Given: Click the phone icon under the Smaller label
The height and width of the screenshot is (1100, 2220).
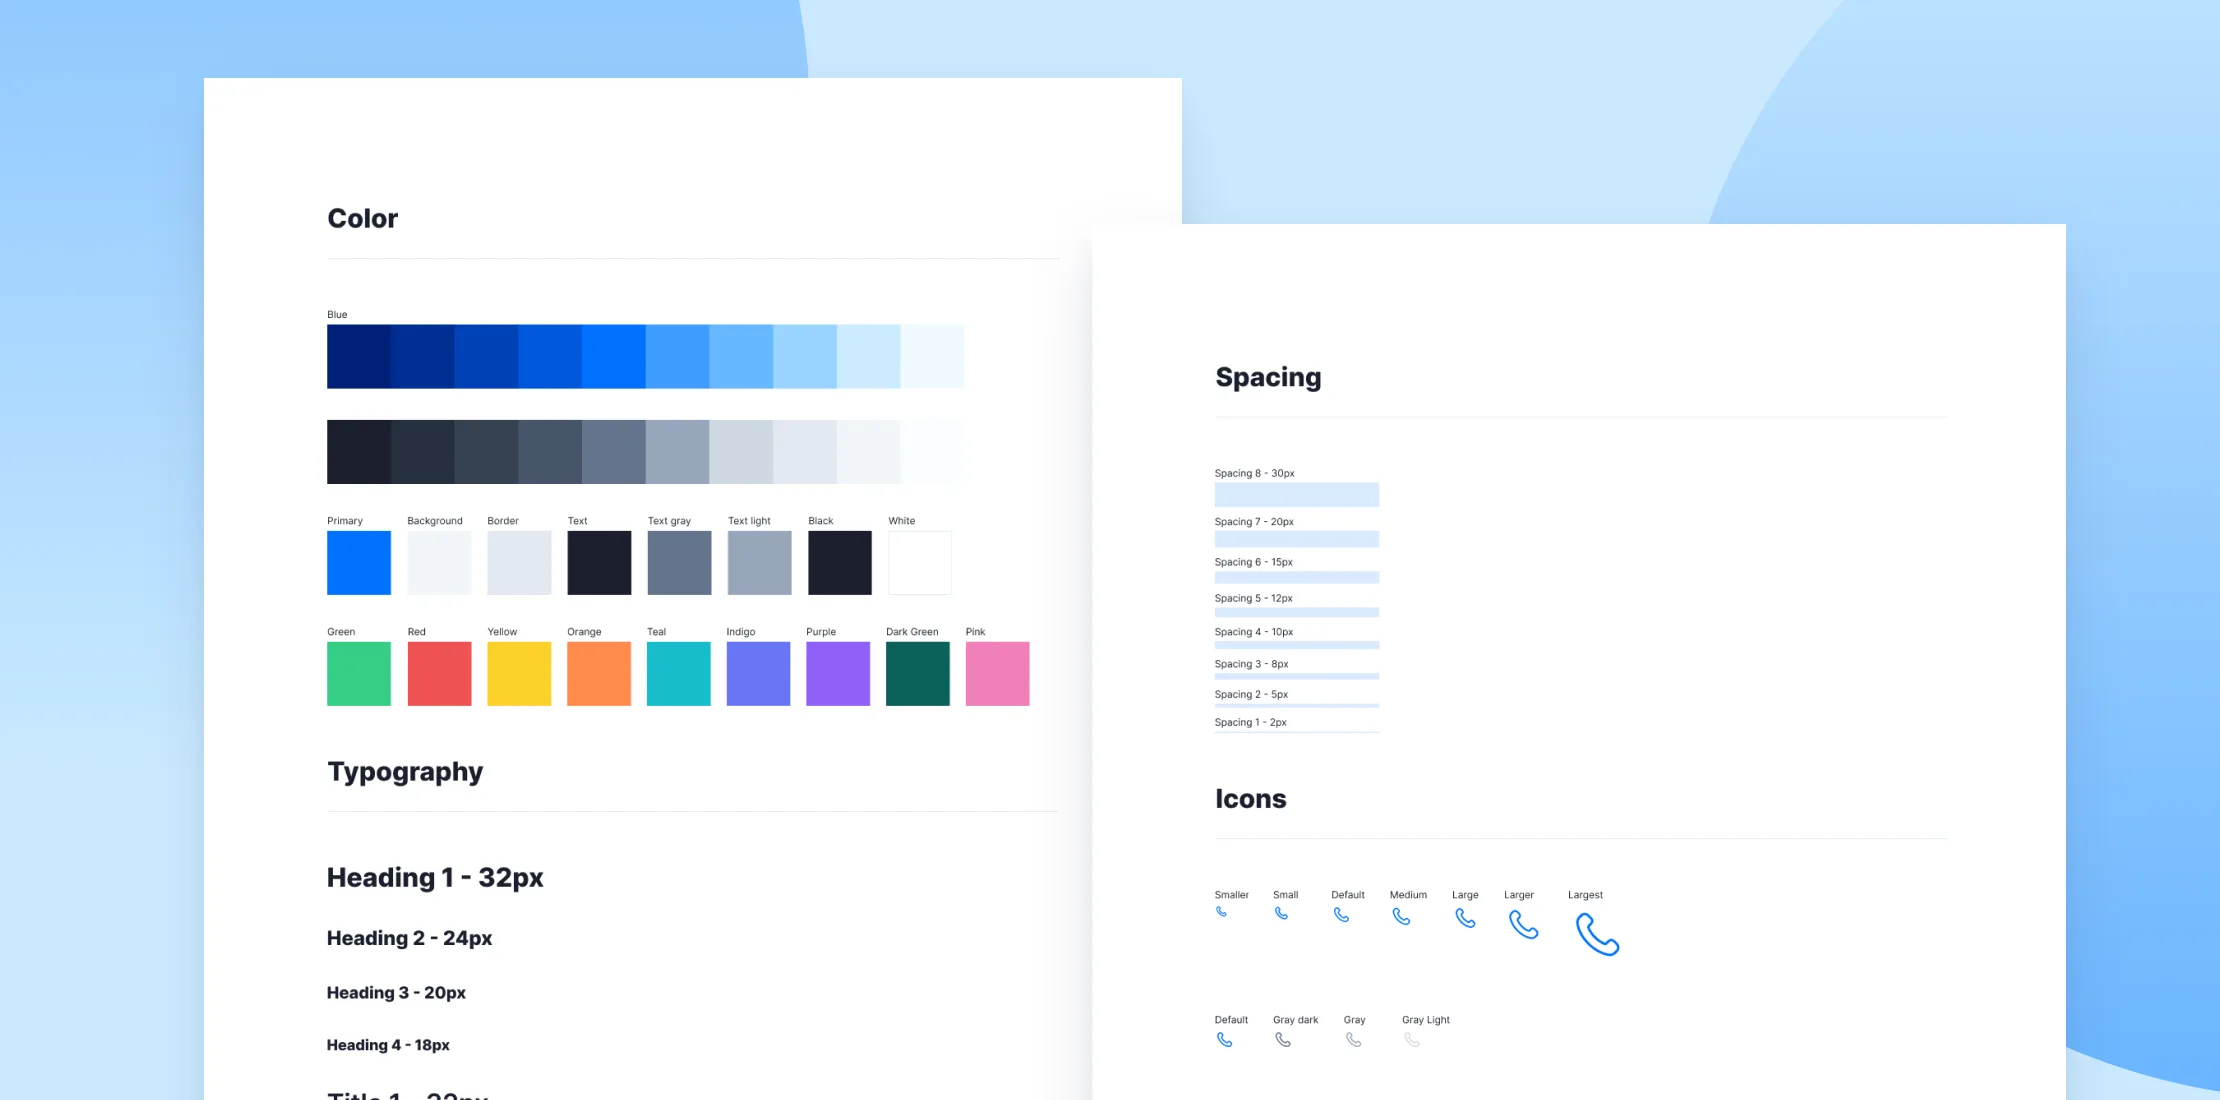Looking at the screenshot, I should pos(1221,912).
